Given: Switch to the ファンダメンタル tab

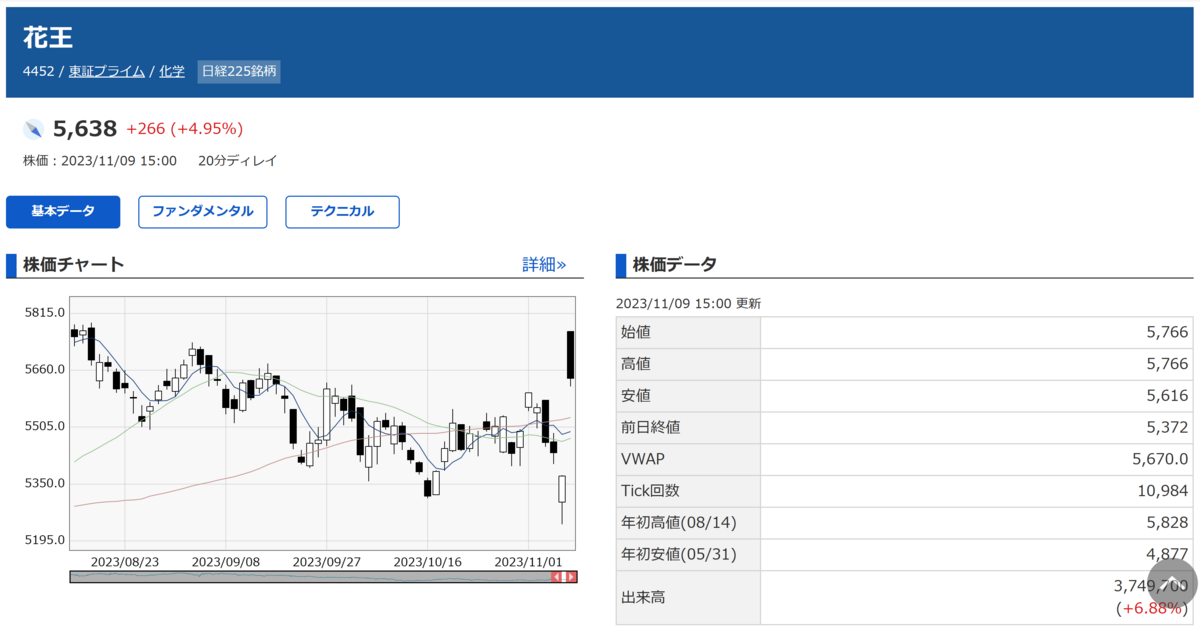Looking at the screenshot, I should [x=203, y=212].
